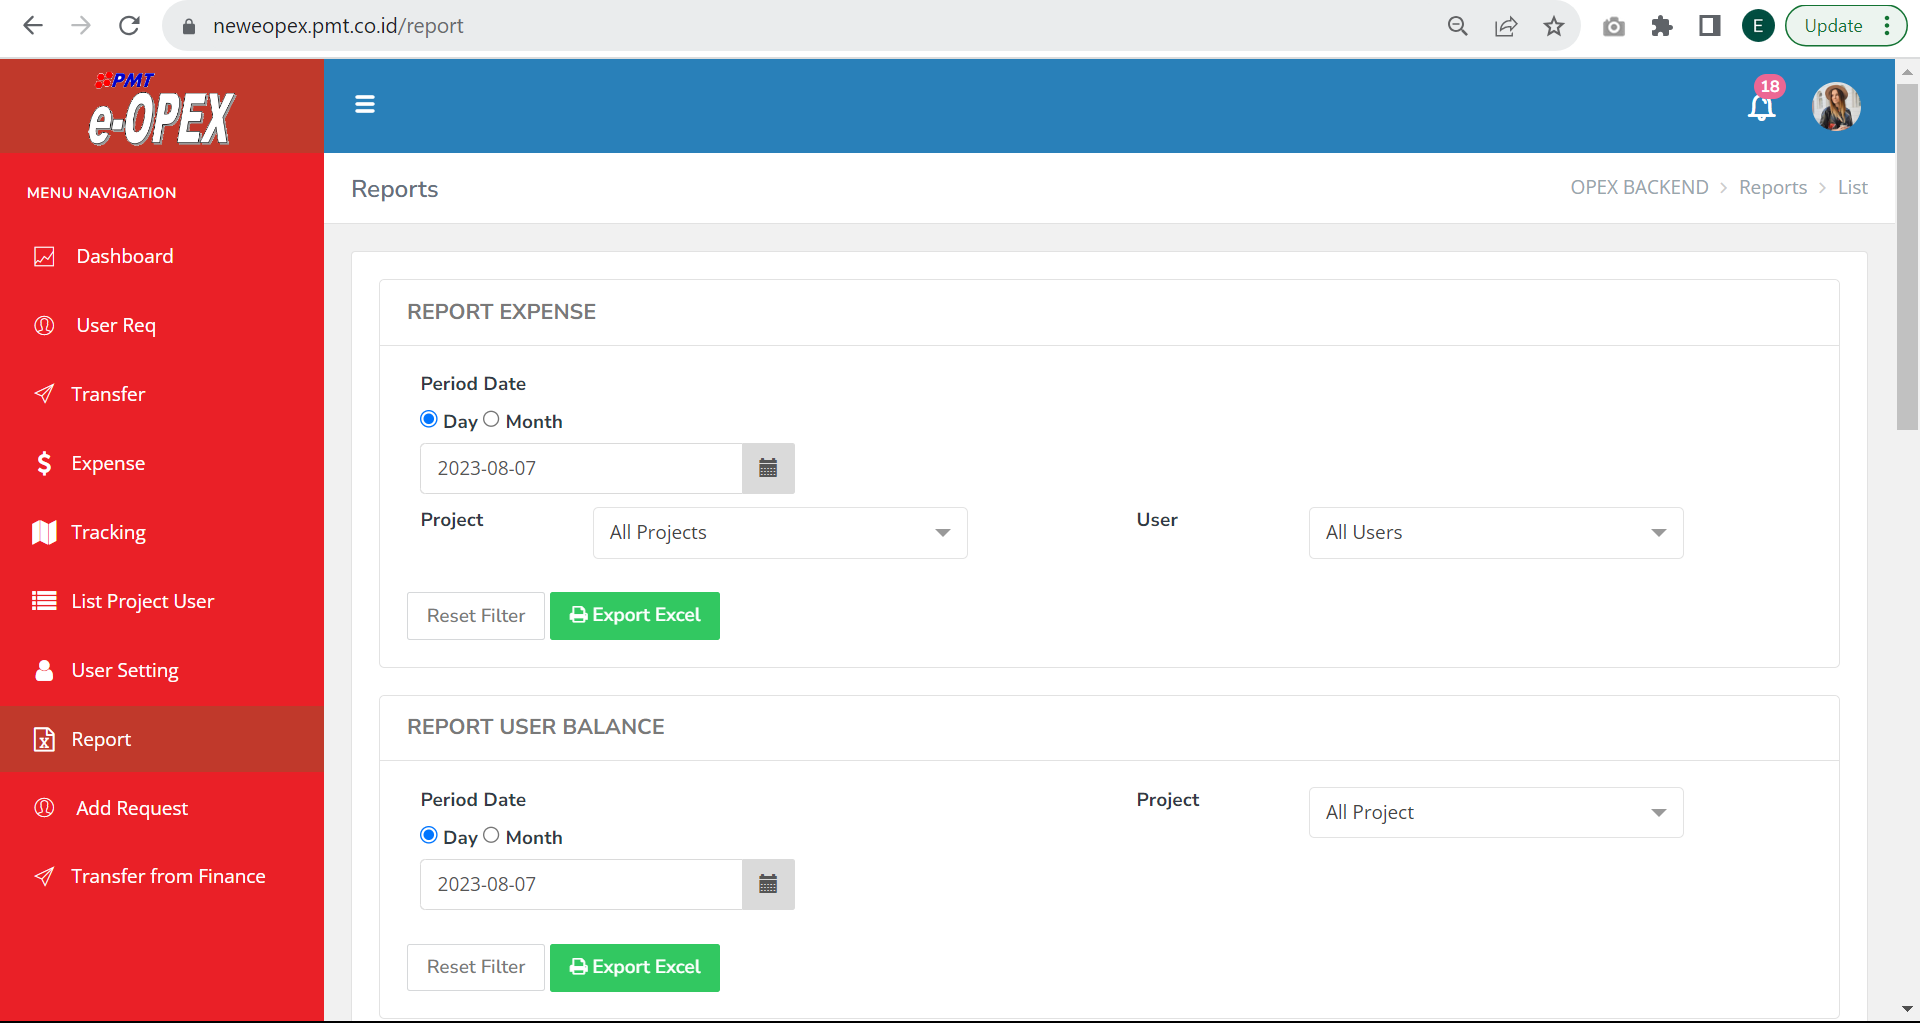Open the User Req menu item

(x=162, y=325)
